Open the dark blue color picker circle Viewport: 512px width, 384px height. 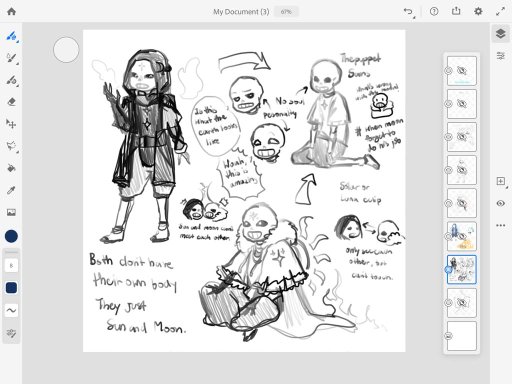[x=11, y=236]
